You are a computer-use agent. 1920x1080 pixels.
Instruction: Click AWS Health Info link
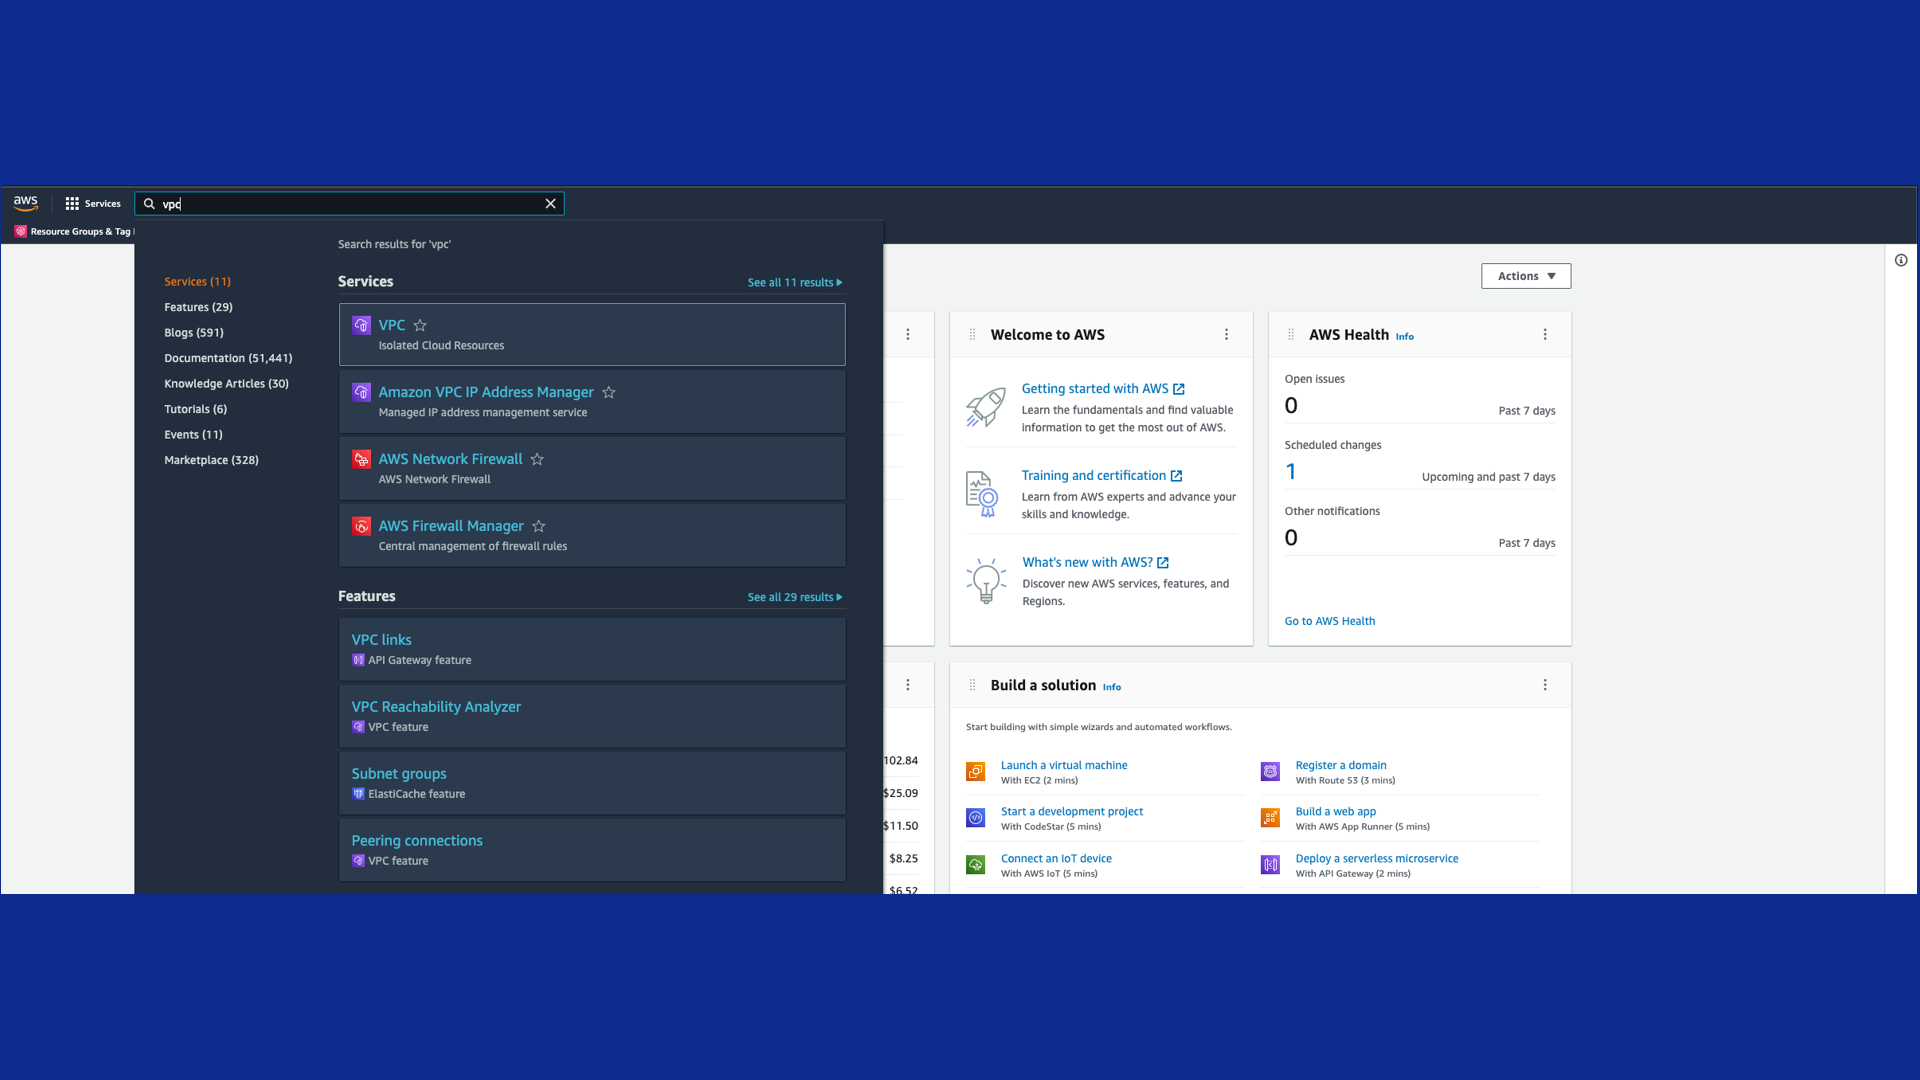click(x=1404, y=337)
